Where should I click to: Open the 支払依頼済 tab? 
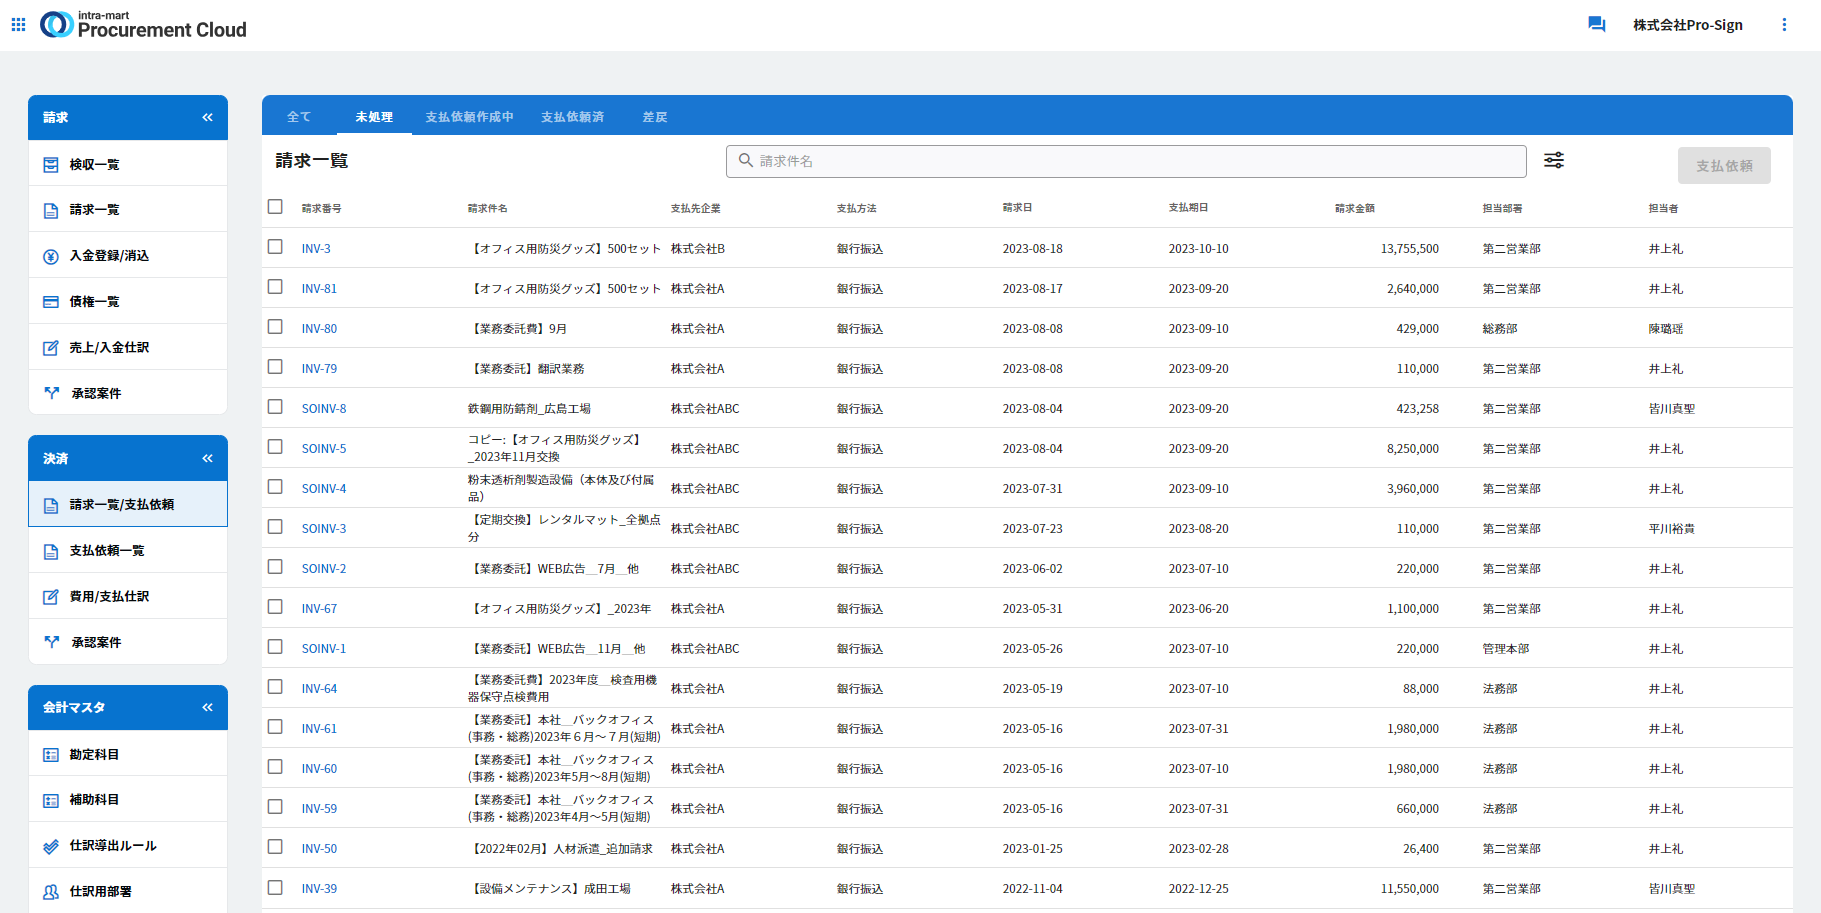pyautogui.click(x=572, y=117)
